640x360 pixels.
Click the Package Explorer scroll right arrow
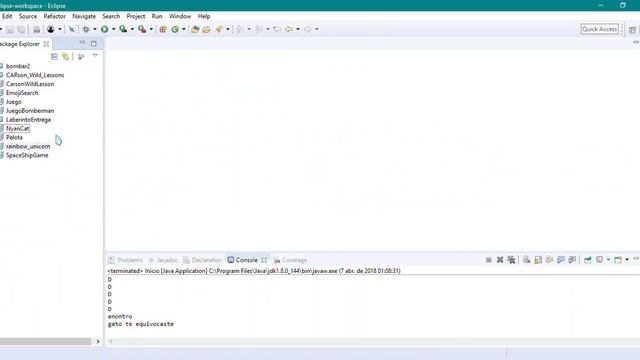(98, 341)
